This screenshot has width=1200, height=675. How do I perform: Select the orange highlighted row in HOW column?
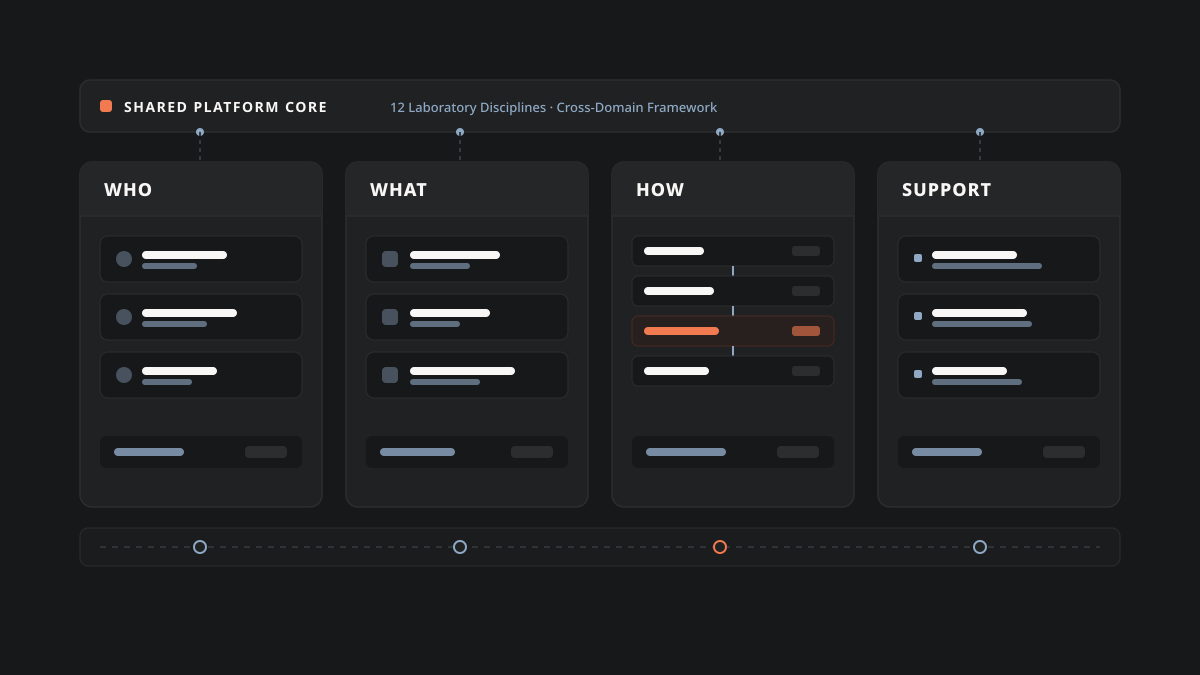click(733, 331)
